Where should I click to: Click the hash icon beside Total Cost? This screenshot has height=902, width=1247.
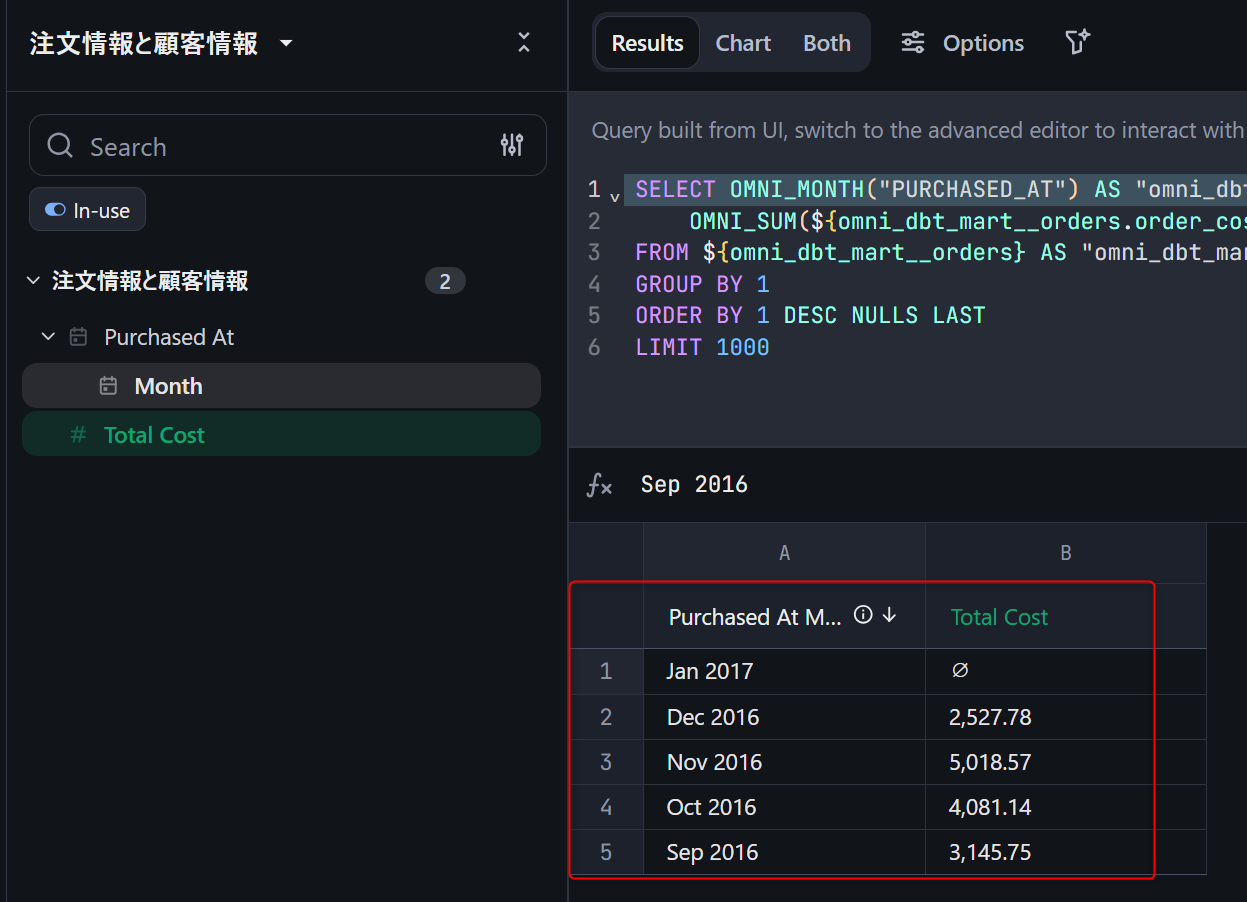78,435
